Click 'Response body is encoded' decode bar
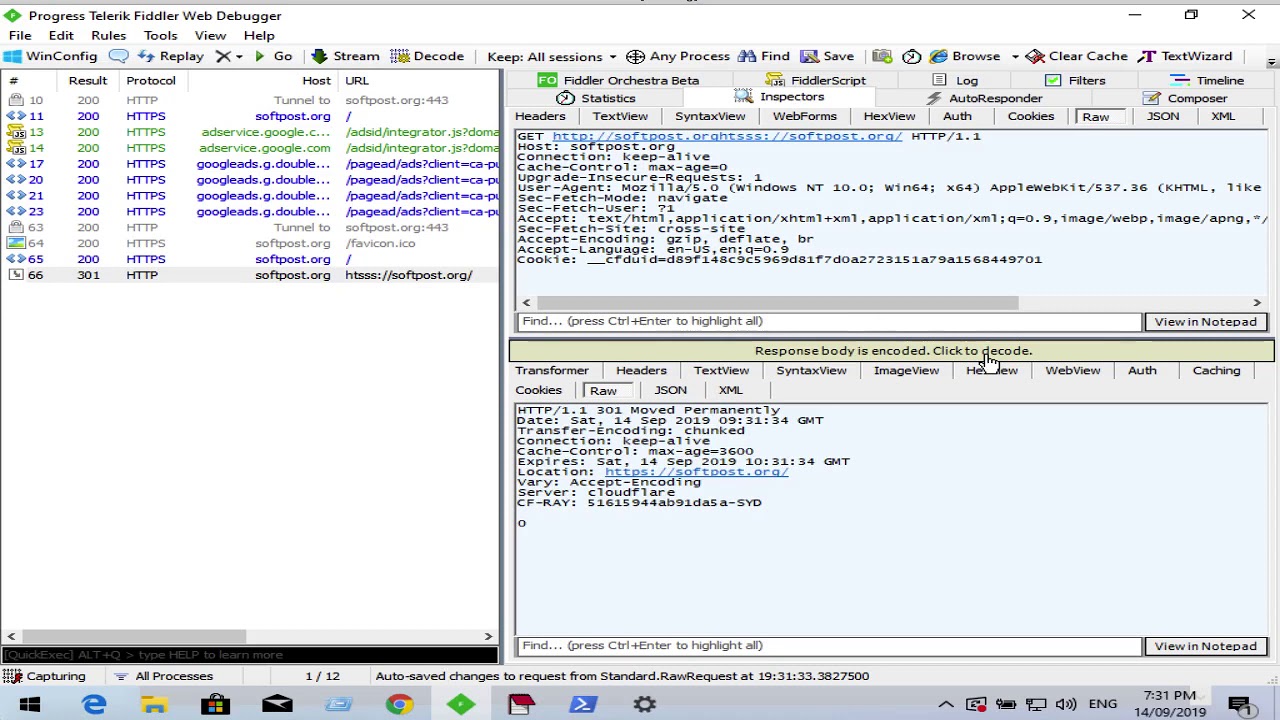 tap(892, 351)
